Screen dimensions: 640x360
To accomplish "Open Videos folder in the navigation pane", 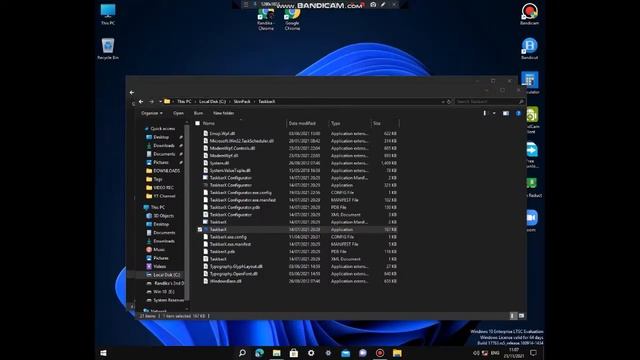I will click(159, 267).
